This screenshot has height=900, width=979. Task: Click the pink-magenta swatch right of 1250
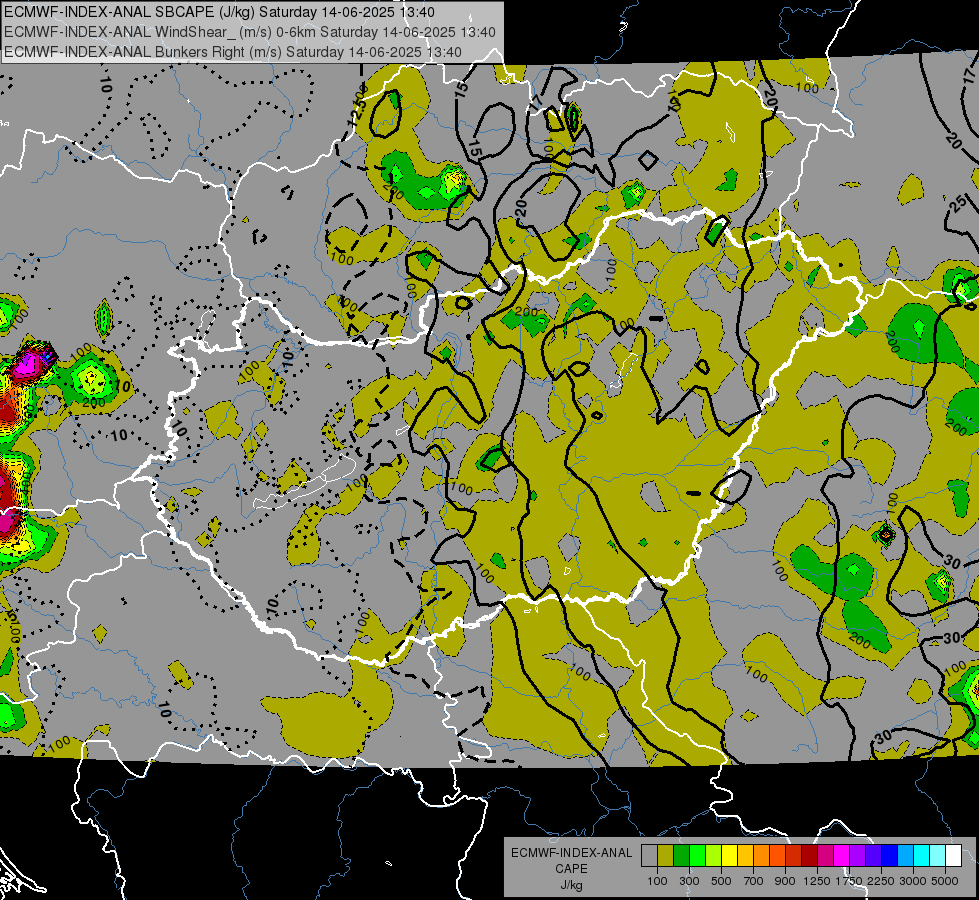point(825,855)
